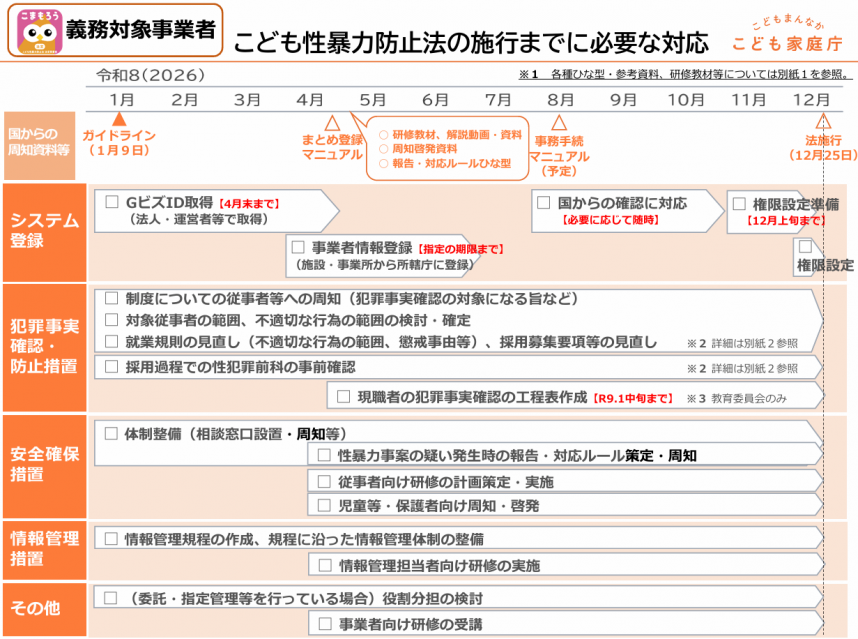
Task: Check 情報管理担当者向け研修の実施 checkbox
Action: tap(325, 565)
